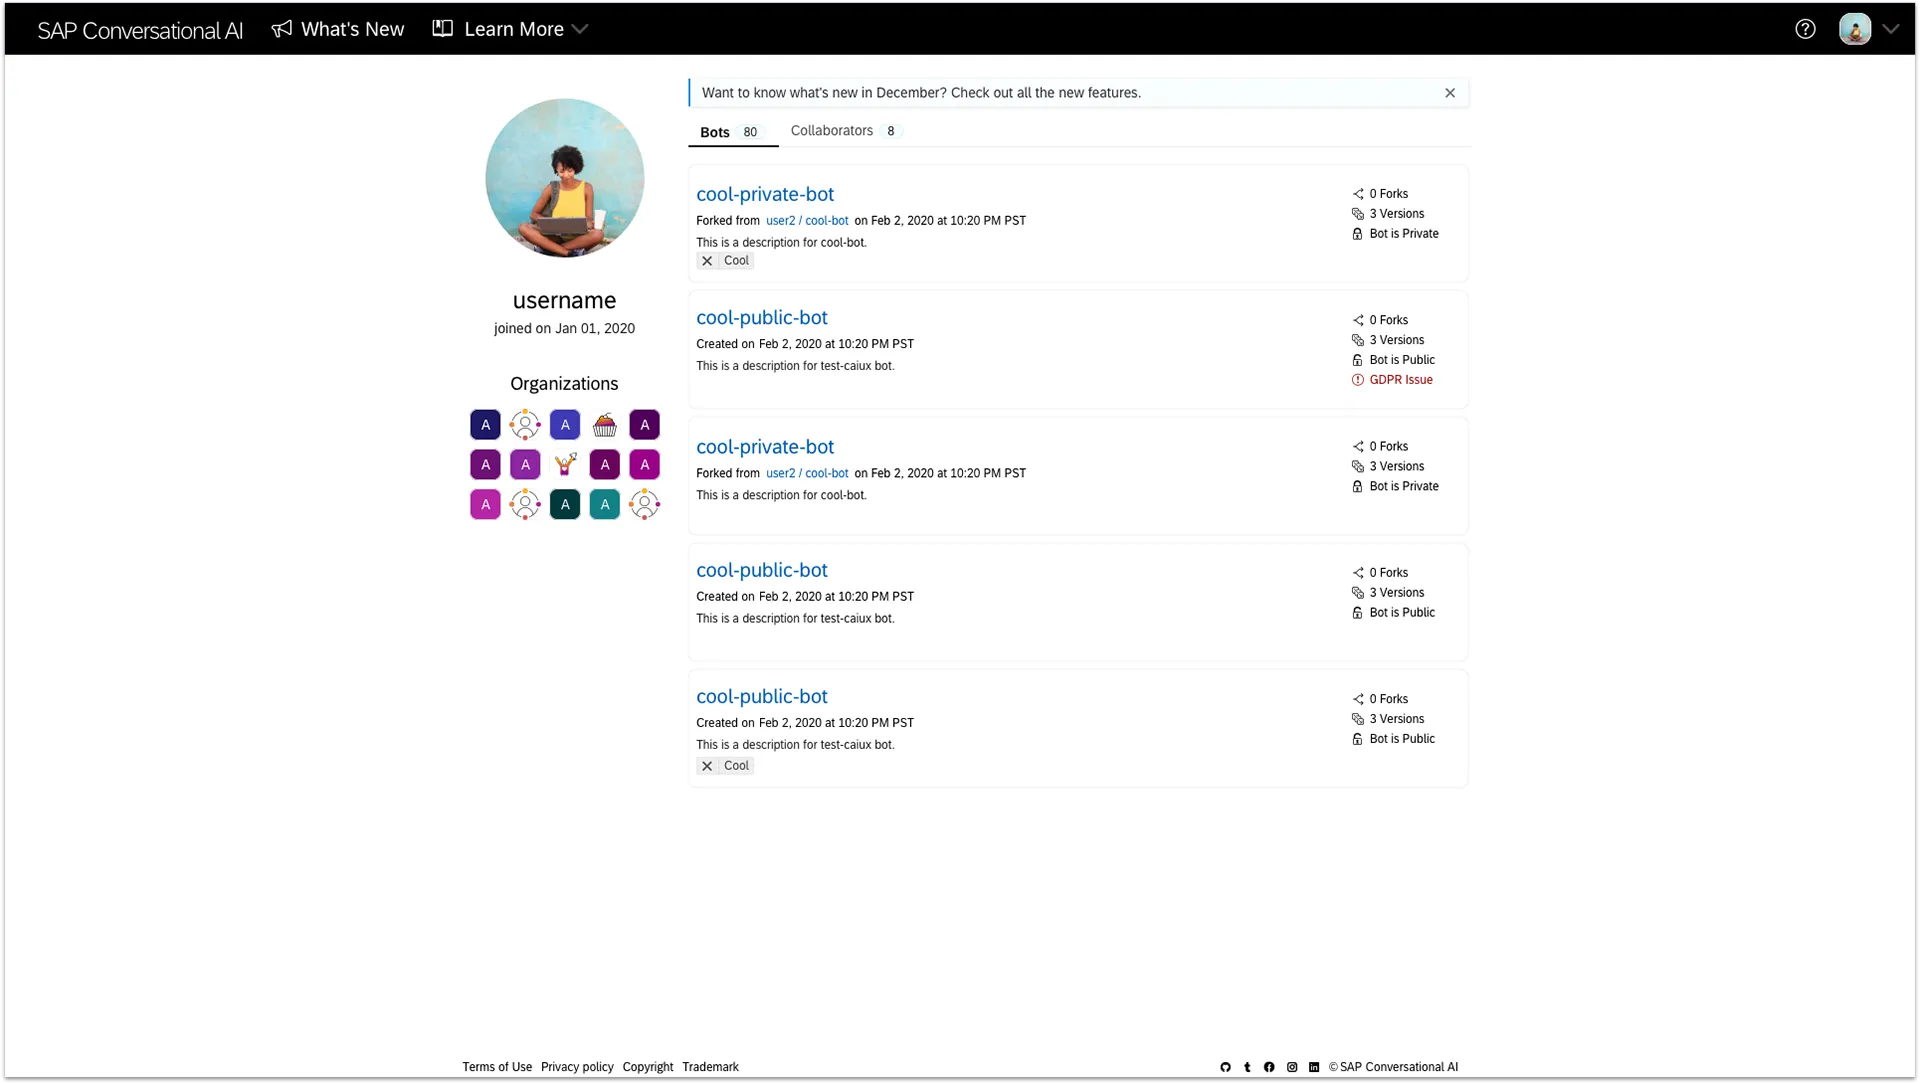Click the username heading

click(x=564, y=301)
